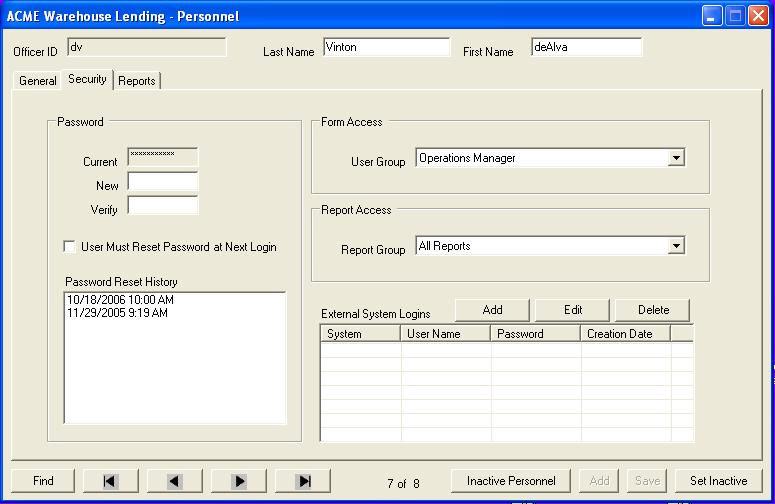Select the 11/29/2005 9:19 AM history entry
Viewport: 775px width, 504px height.
(117, 313)
